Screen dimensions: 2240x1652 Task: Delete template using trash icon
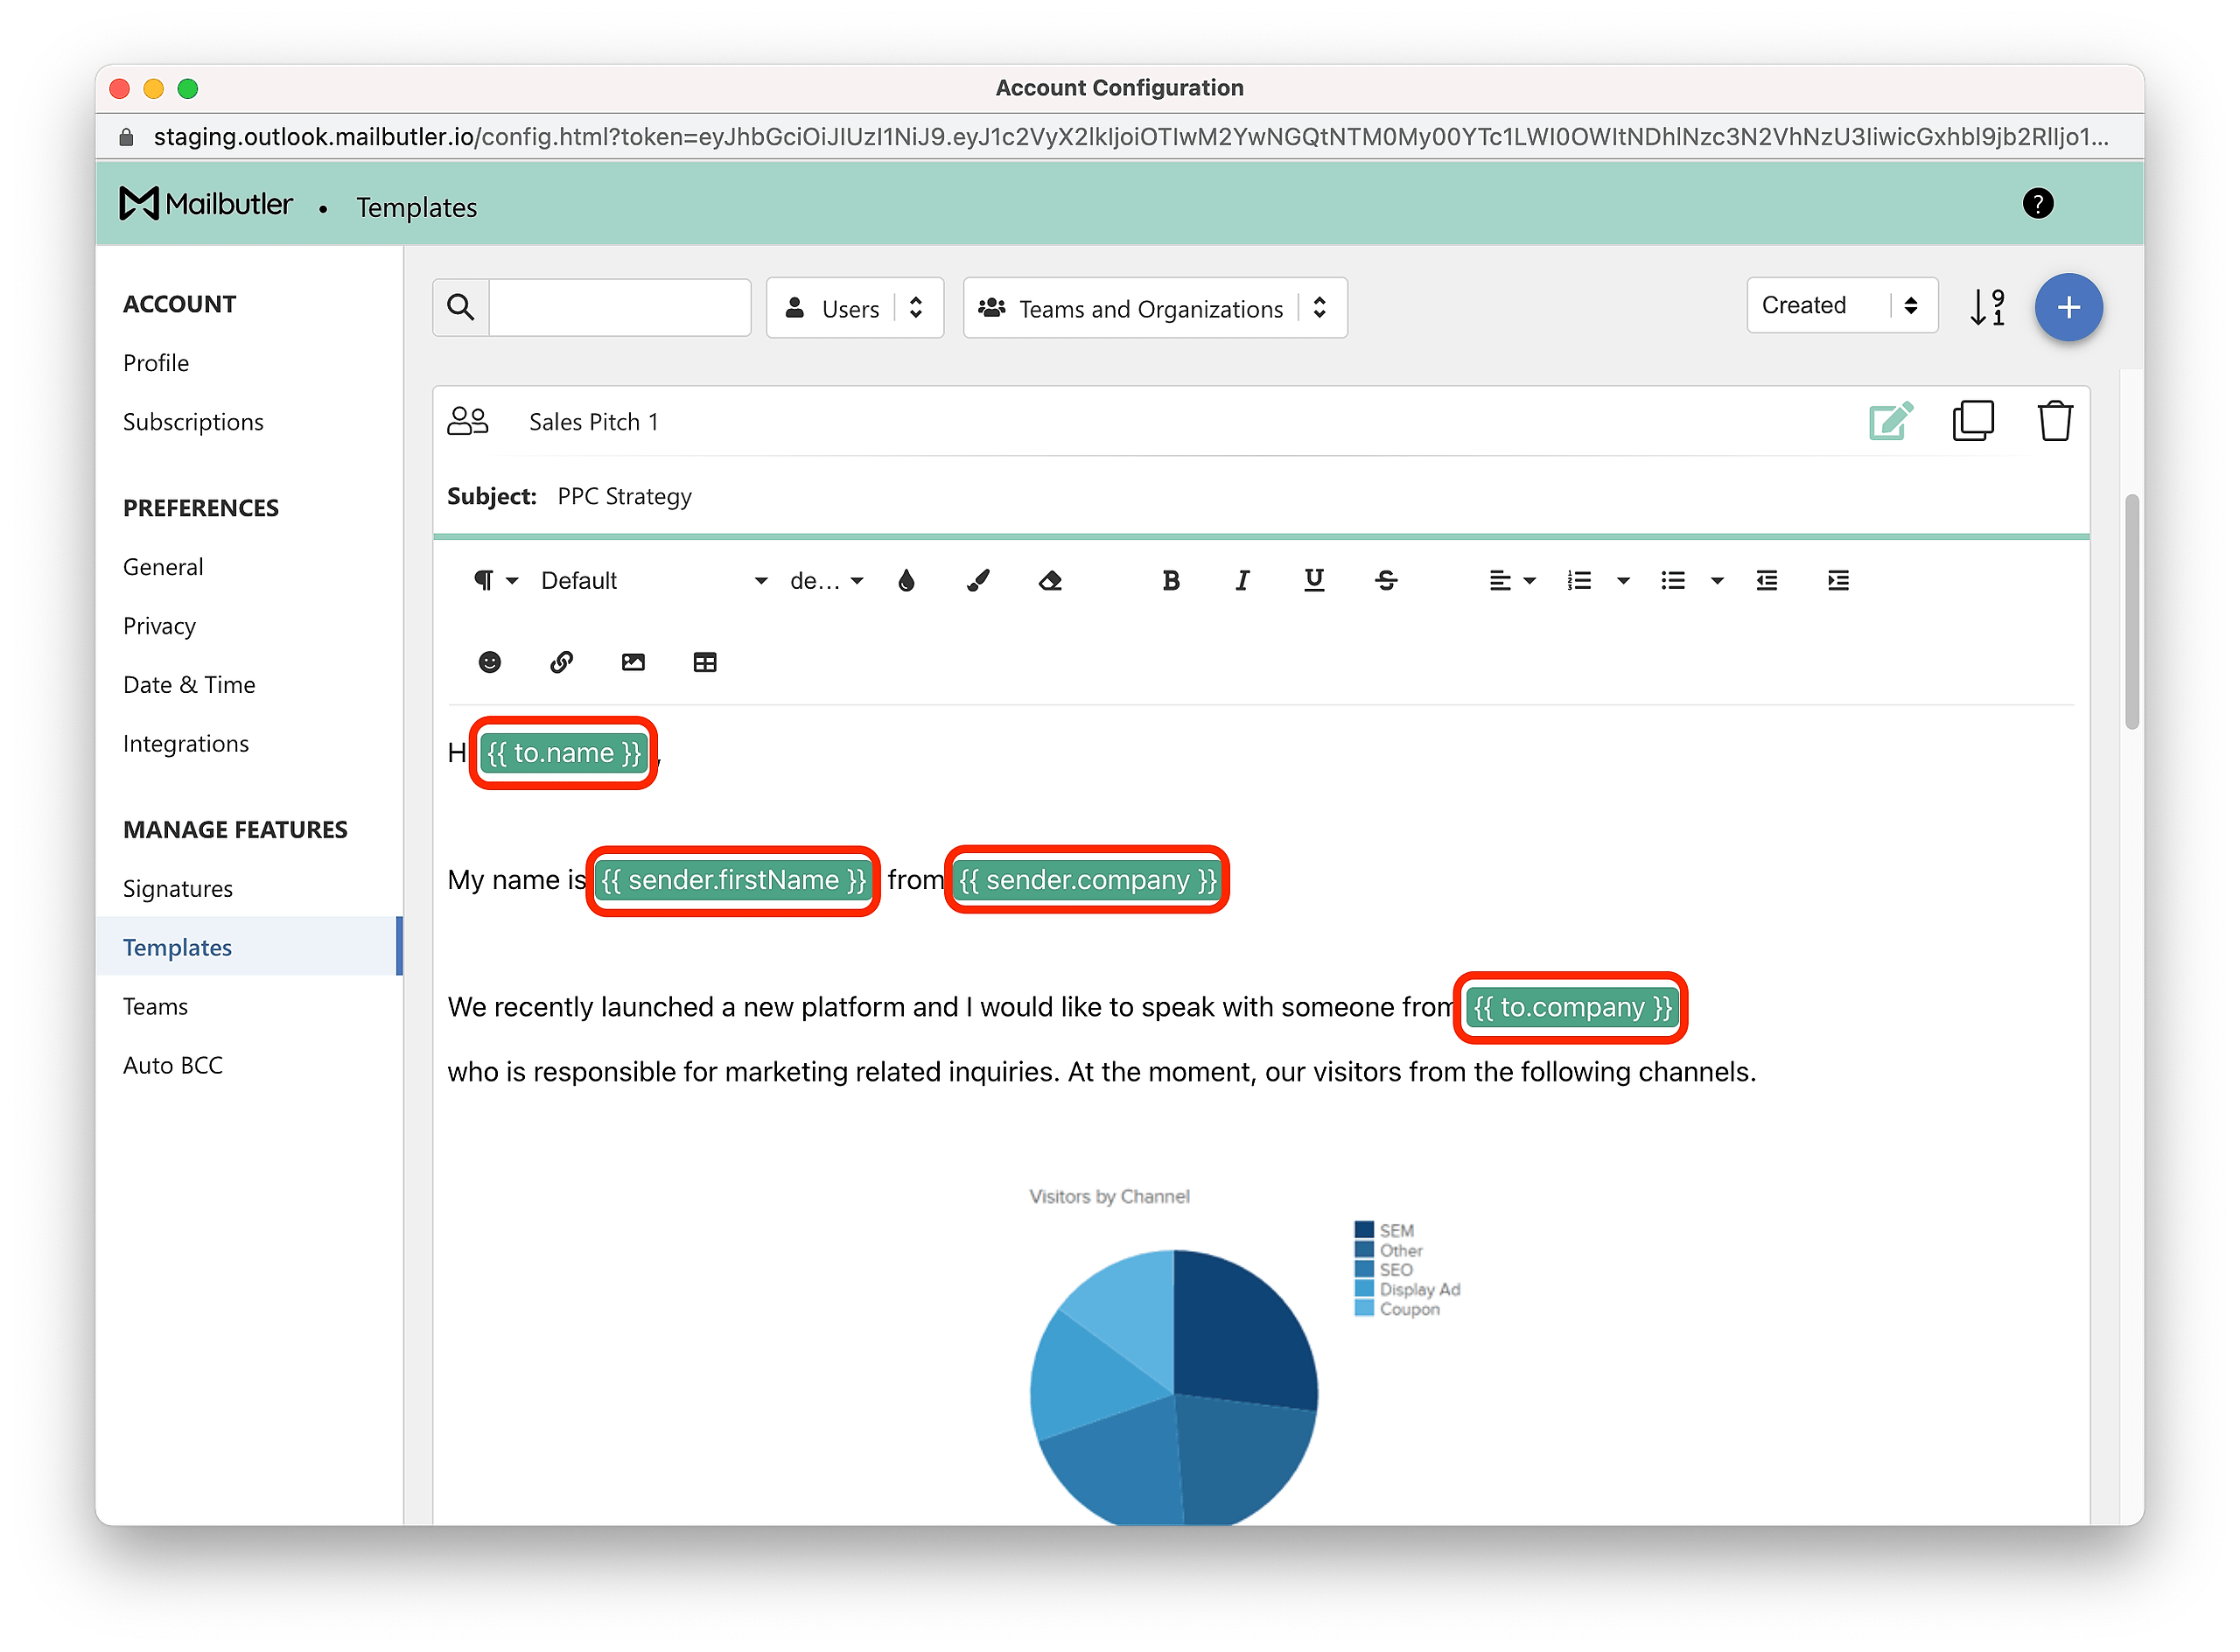coord(2055,421)
